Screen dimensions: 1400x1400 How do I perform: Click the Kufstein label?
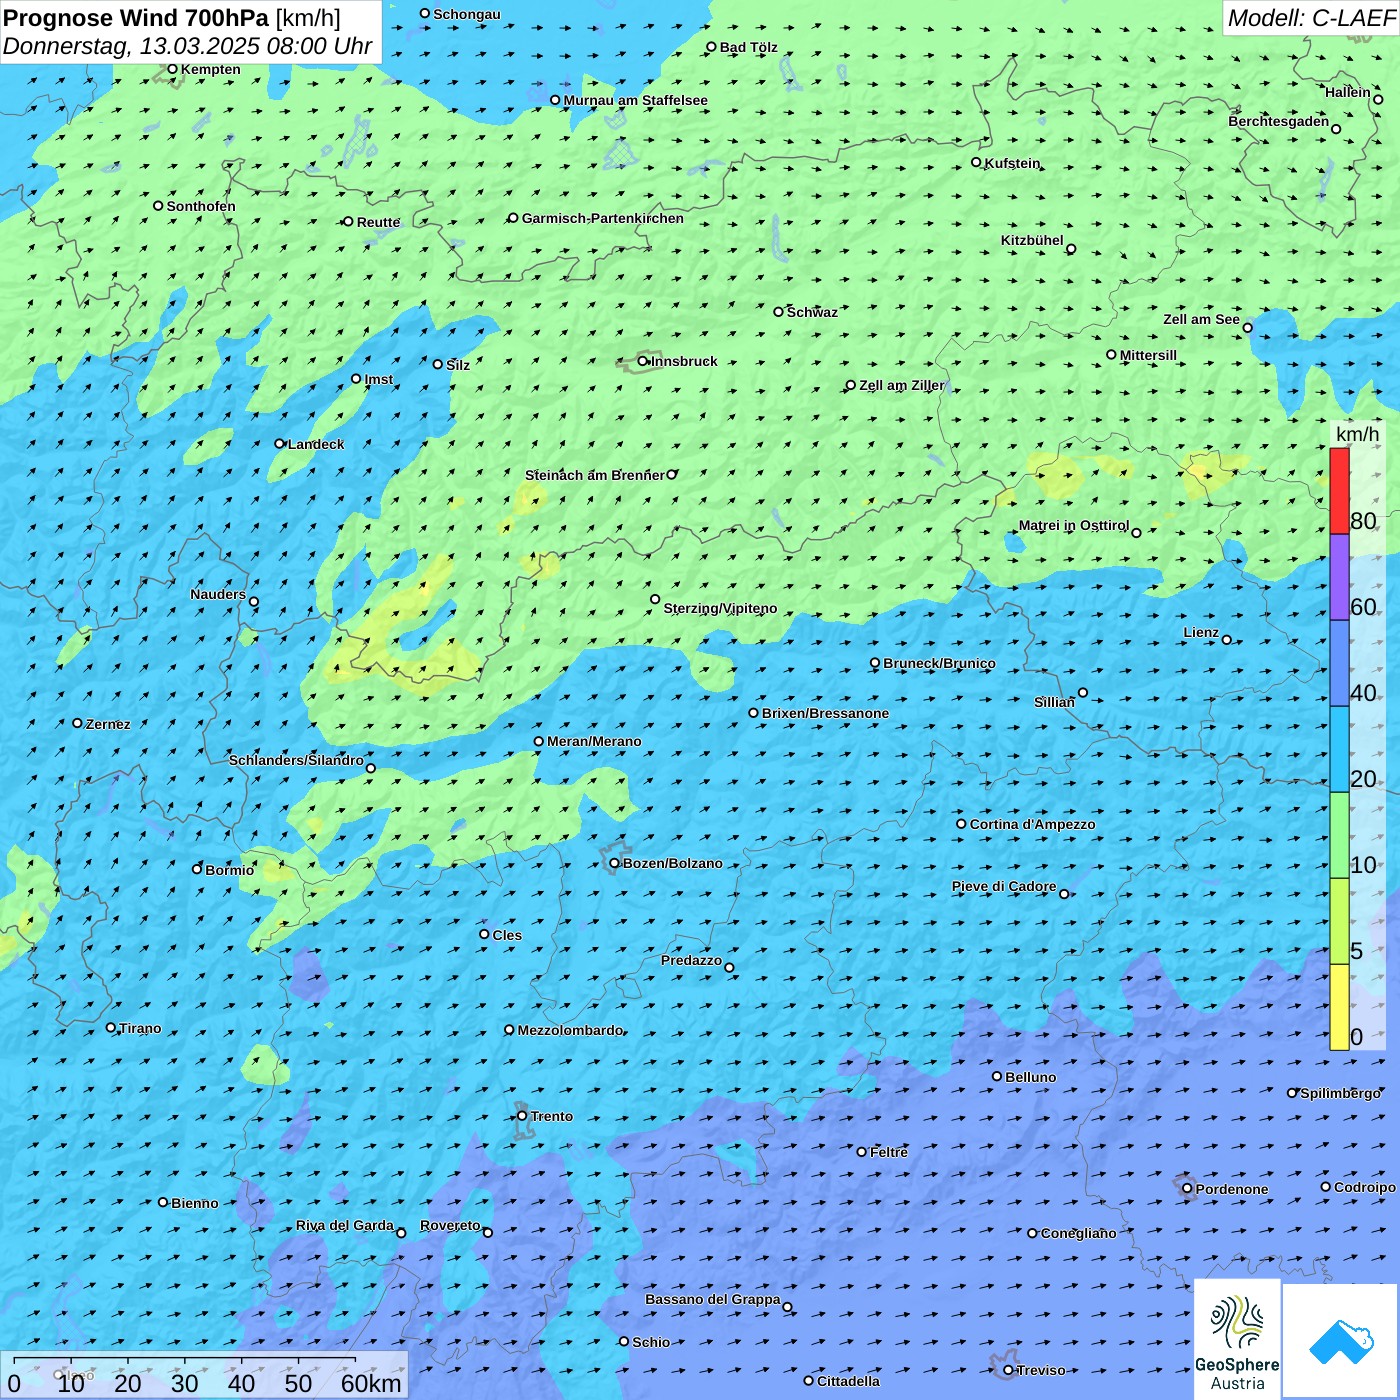(x=1012, y=163)
